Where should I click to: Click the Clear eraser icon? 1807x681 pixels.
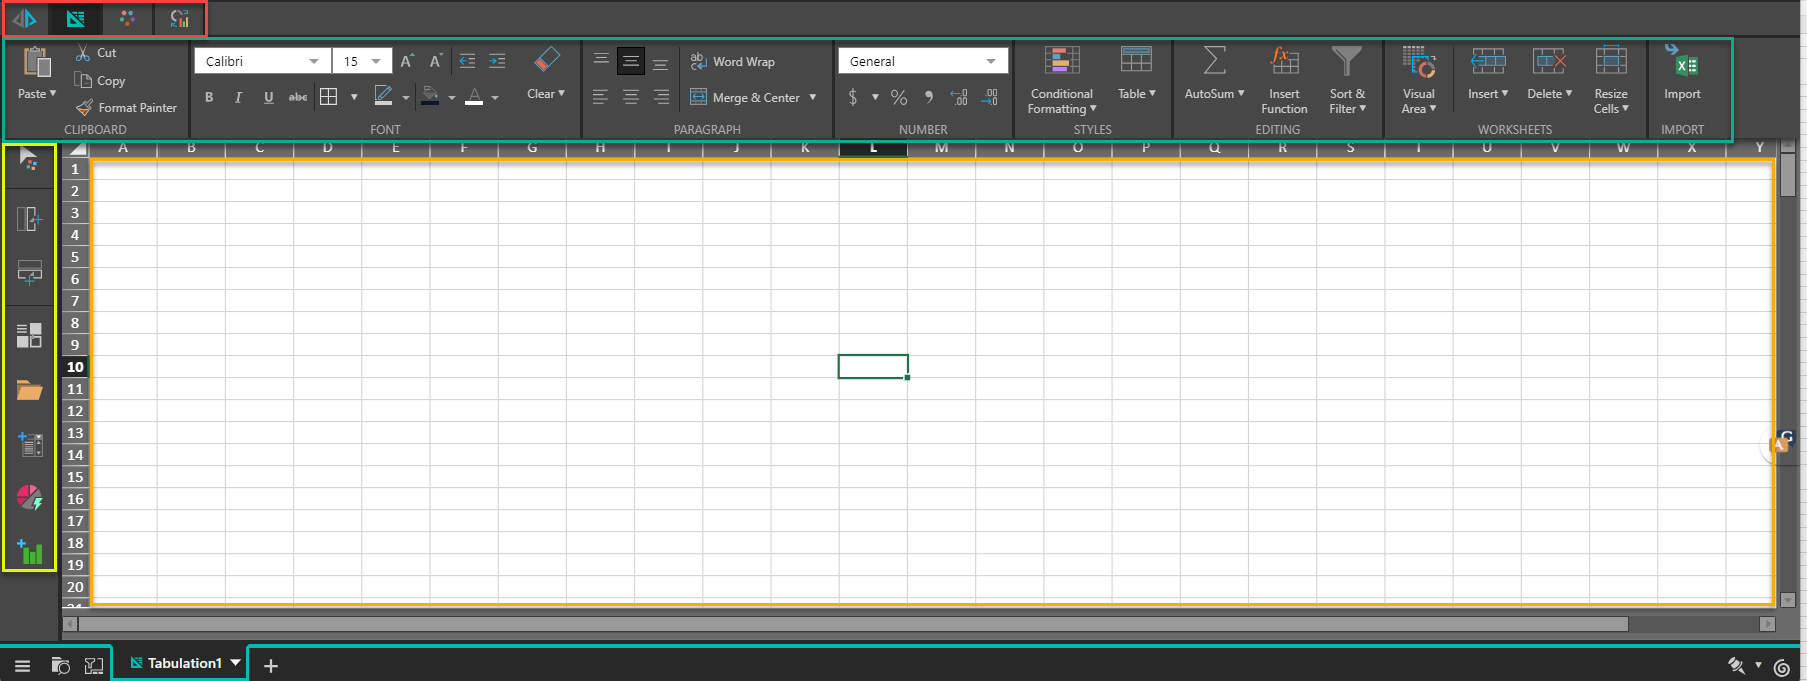tap(546, 61)
